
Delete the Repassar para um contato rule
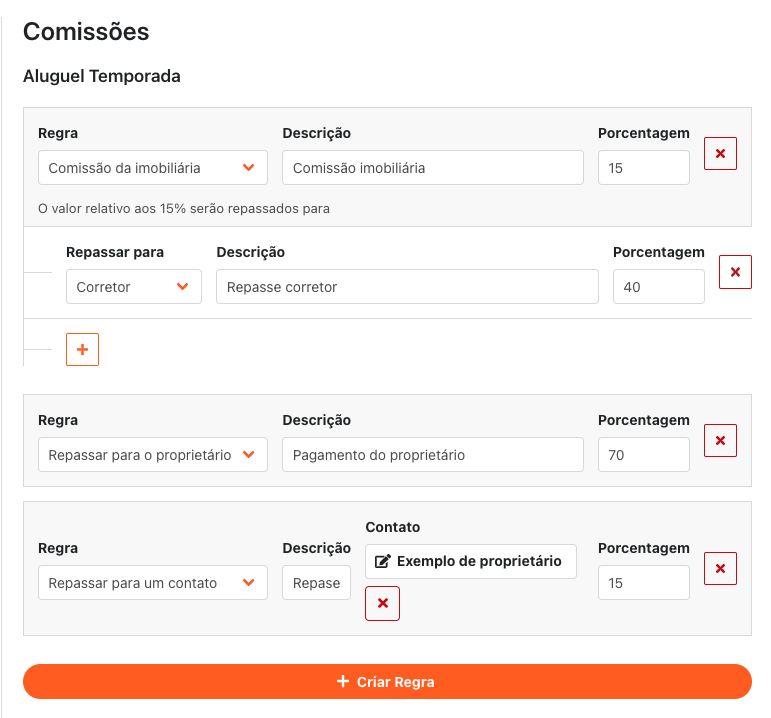720,568
